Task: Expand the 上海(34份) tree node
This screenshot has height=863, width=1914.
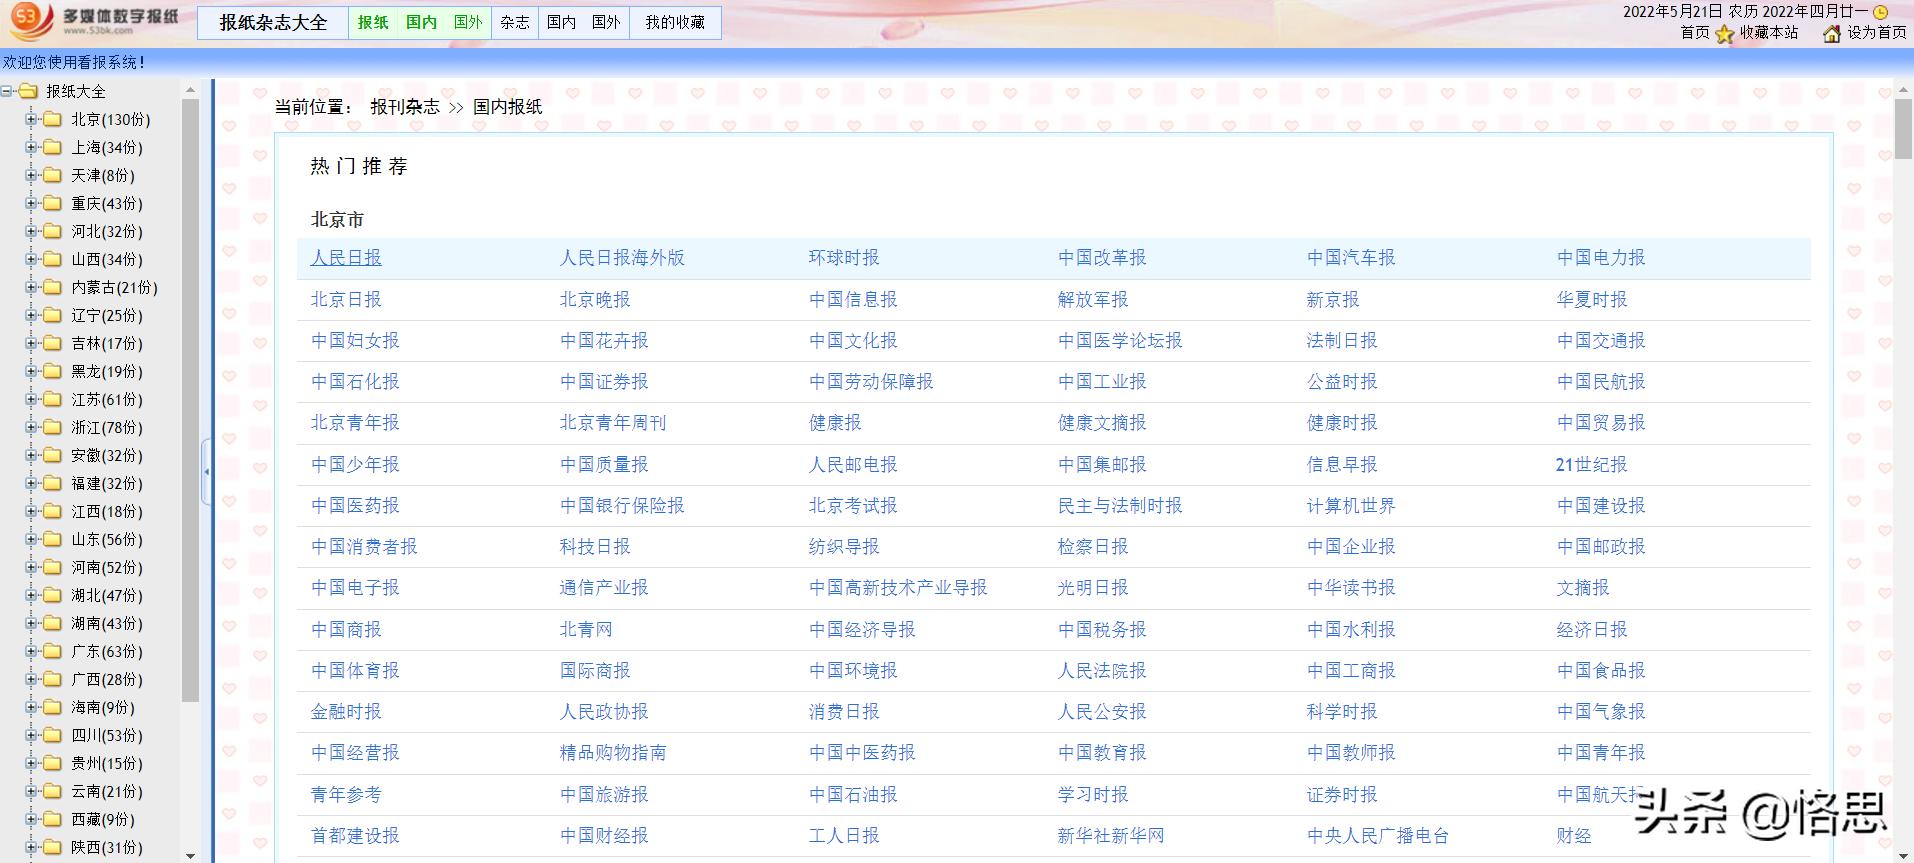Action: [x=31, y=148]
